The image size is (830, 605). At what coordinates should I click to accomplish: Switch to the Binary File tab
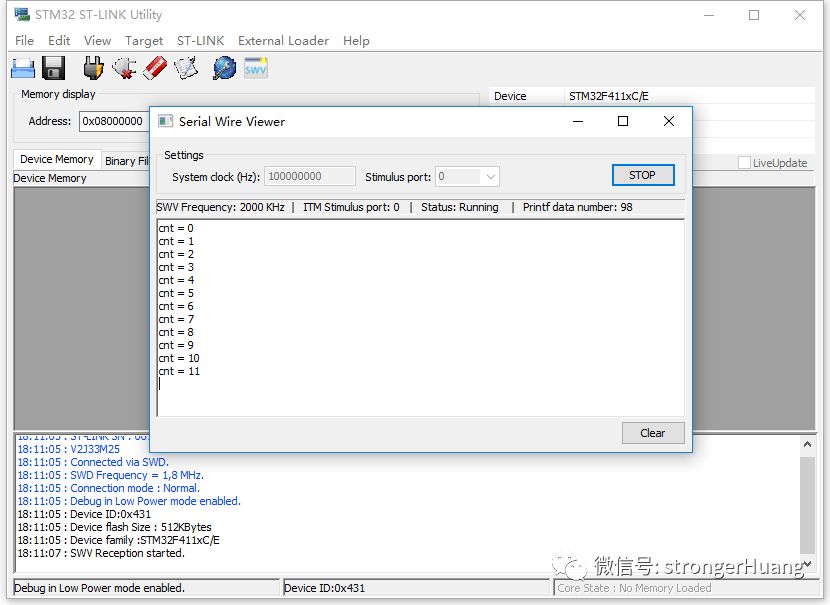127,161
